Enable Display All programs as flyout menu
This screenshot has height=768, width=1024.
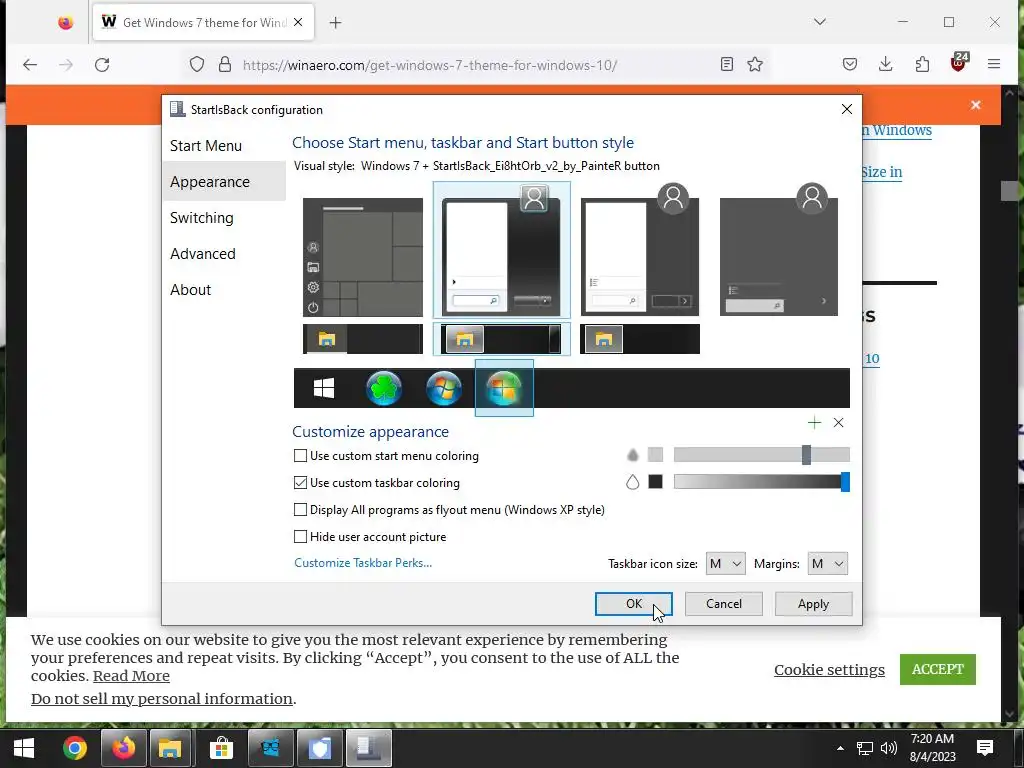coord(300,509)
